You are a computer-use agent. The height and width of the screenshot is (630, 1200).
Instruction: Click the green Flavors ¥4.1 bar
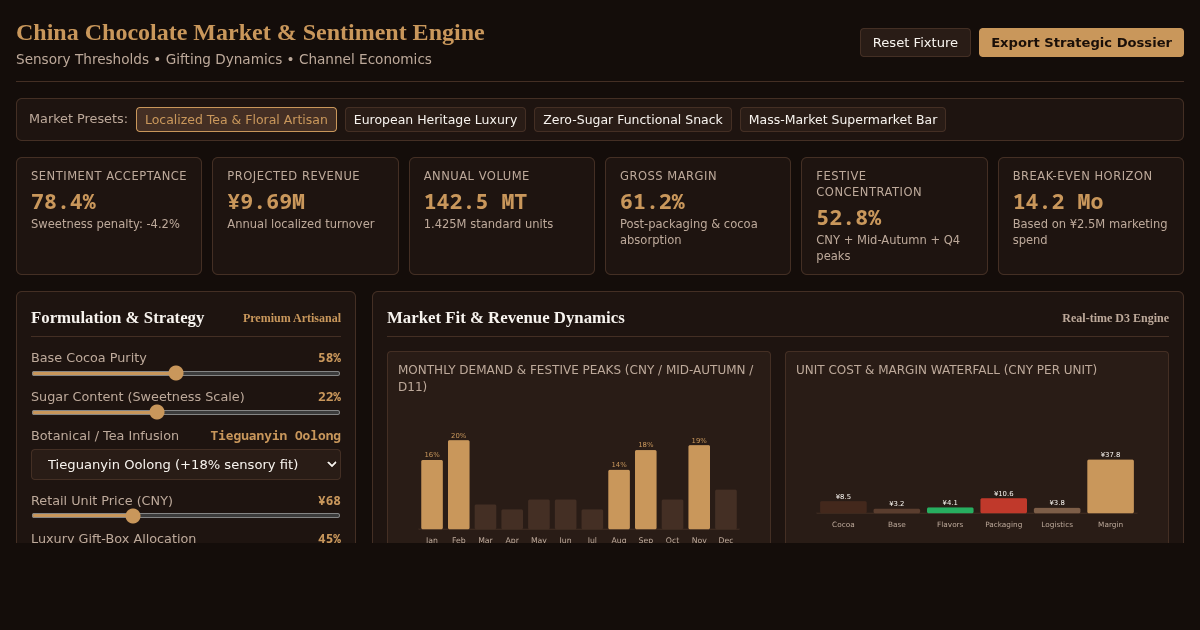(x=950, y=510)
